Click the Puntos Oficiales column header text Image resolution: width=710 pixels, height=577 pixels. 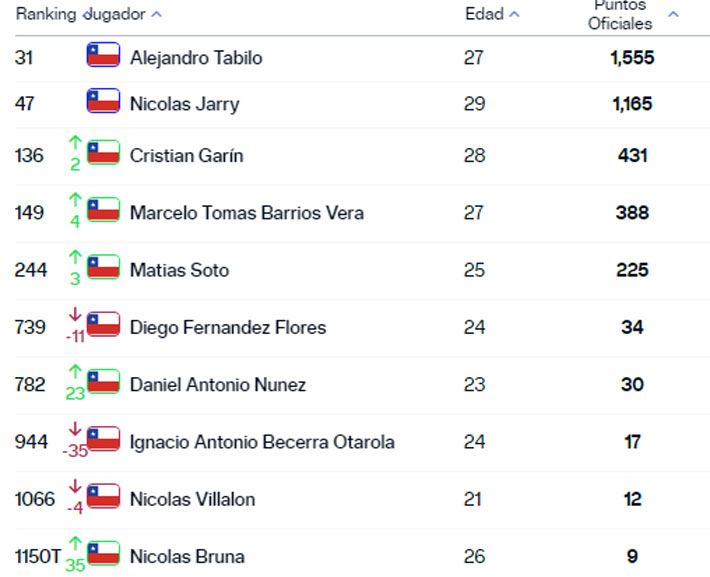tap(620, 15)
